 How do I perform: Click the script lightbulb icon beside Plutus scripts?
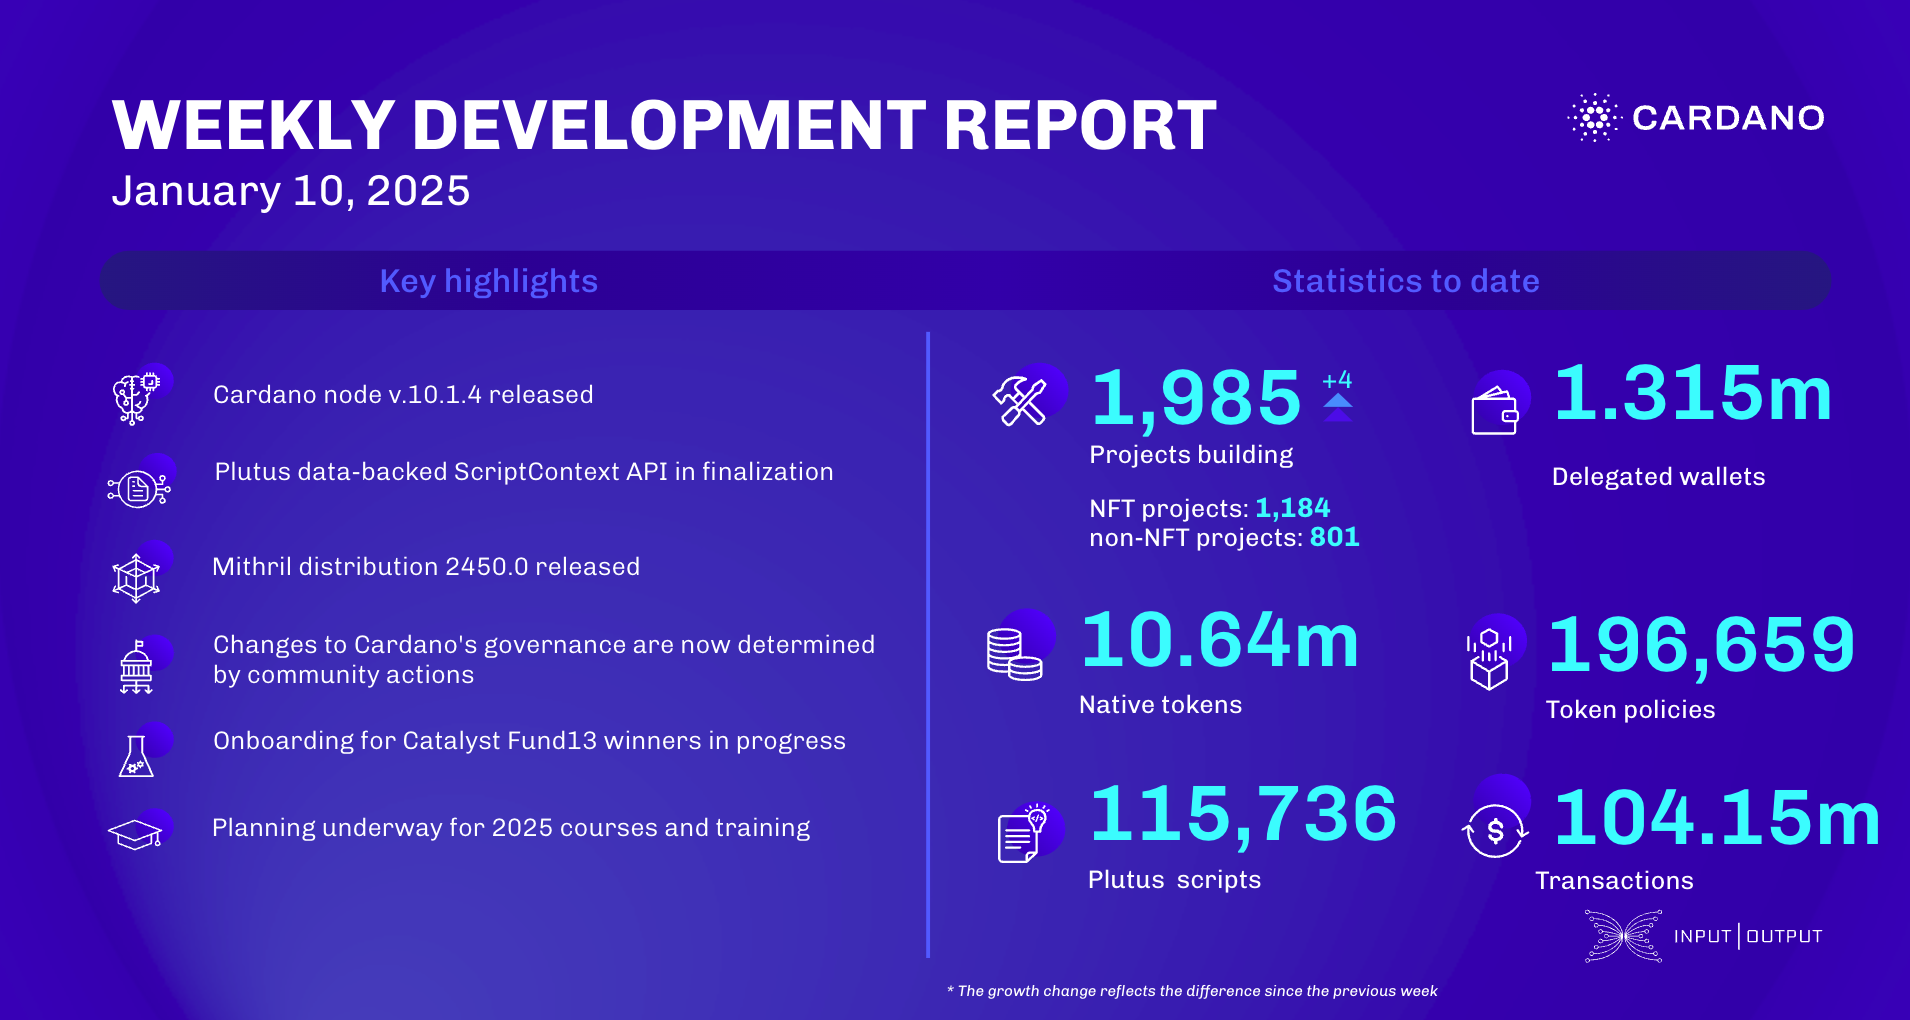(x=1023, y=833)
